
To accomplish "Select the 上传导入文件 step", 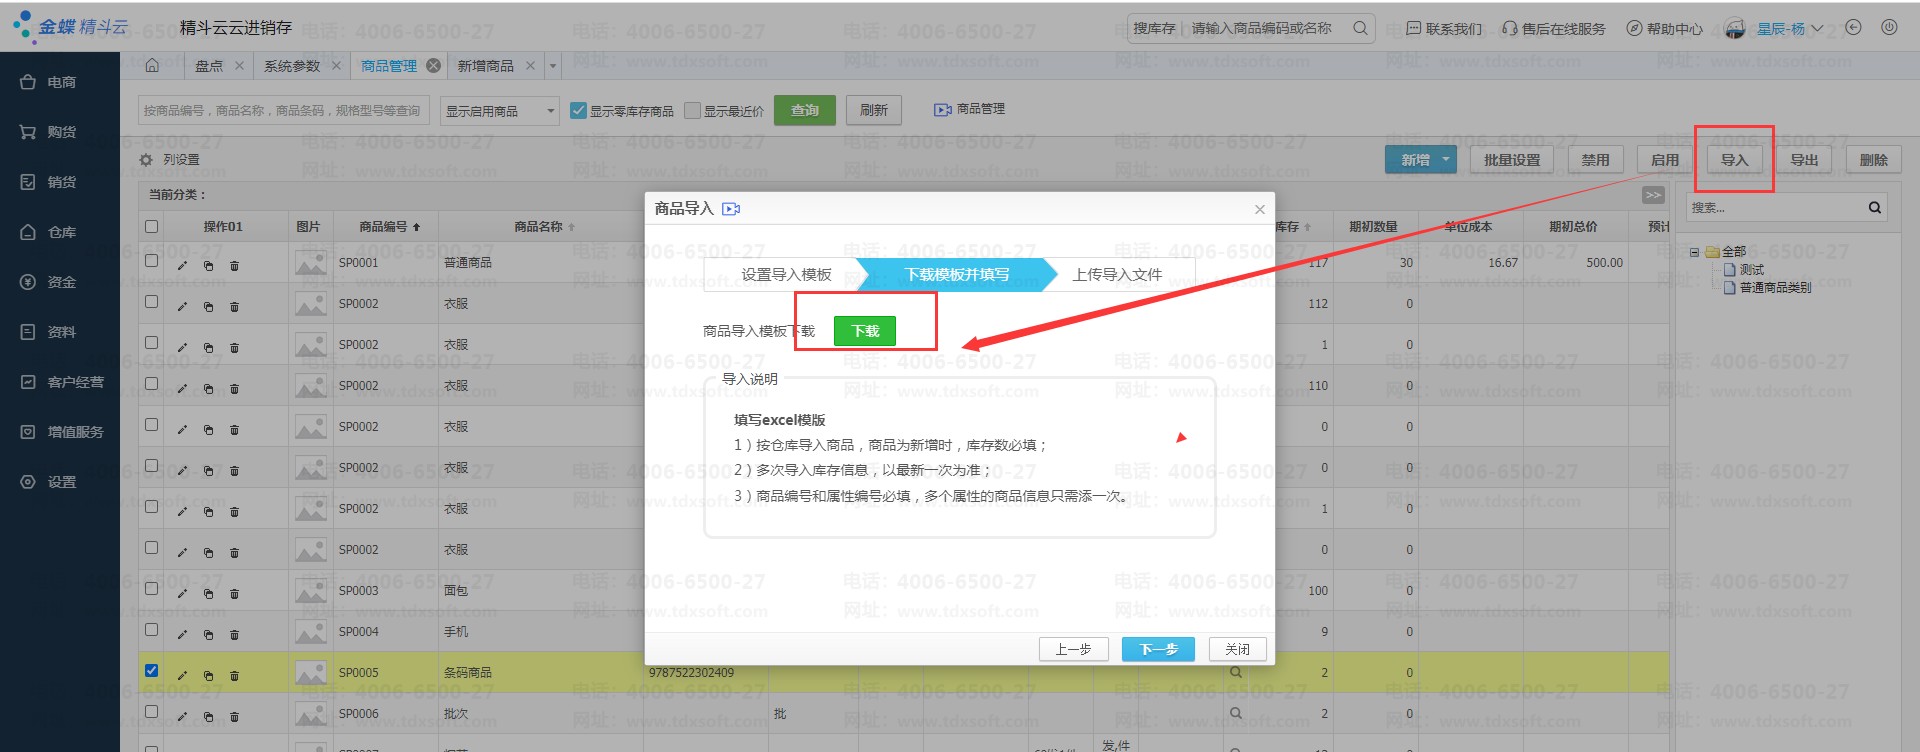I will [1117, 275].
